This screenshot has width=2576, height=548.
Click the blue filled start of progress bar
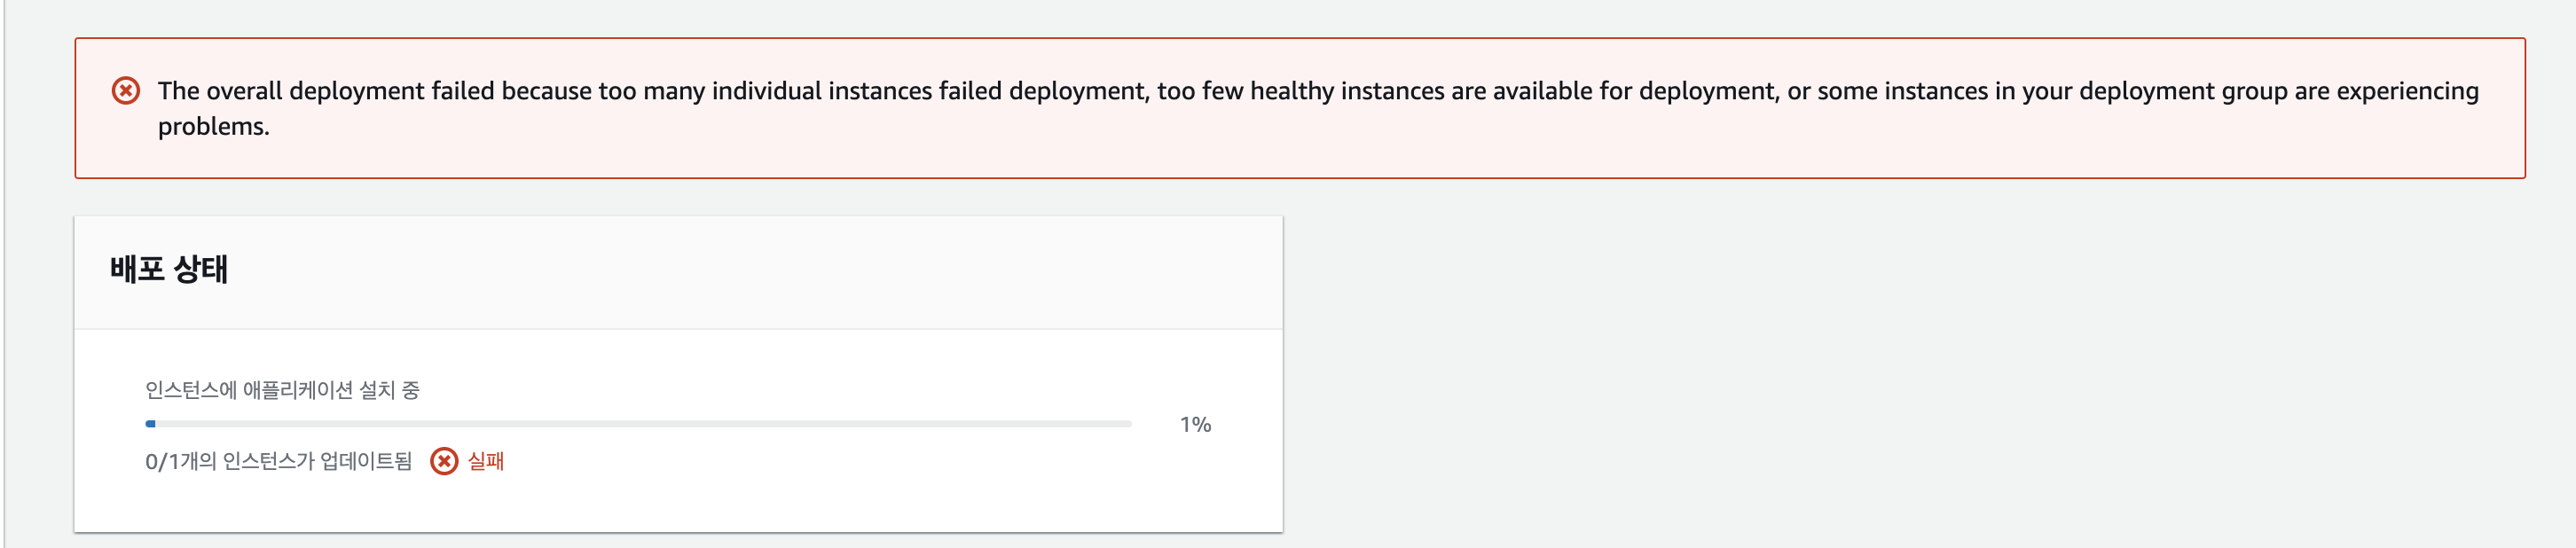coord(150,424)
